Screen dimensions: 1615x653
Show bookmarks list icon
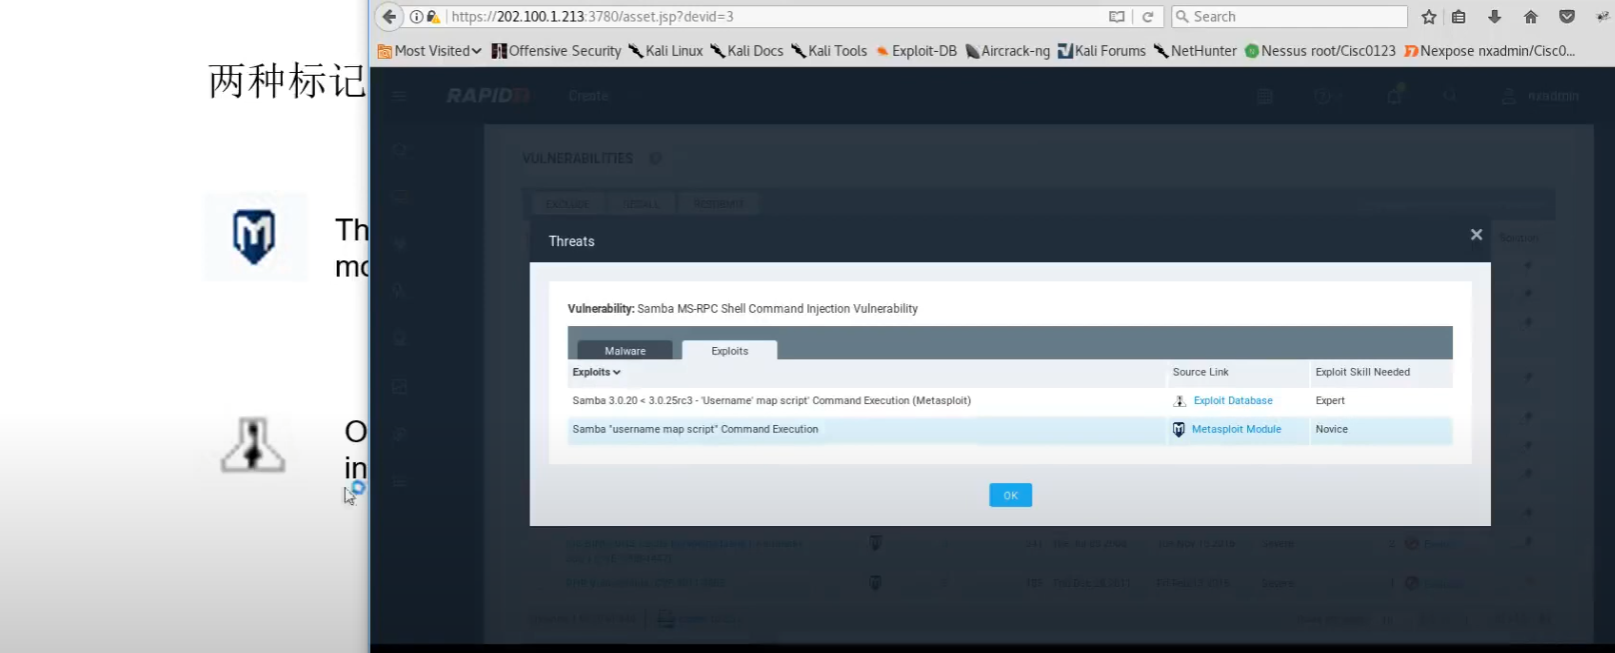point(1459,17)
